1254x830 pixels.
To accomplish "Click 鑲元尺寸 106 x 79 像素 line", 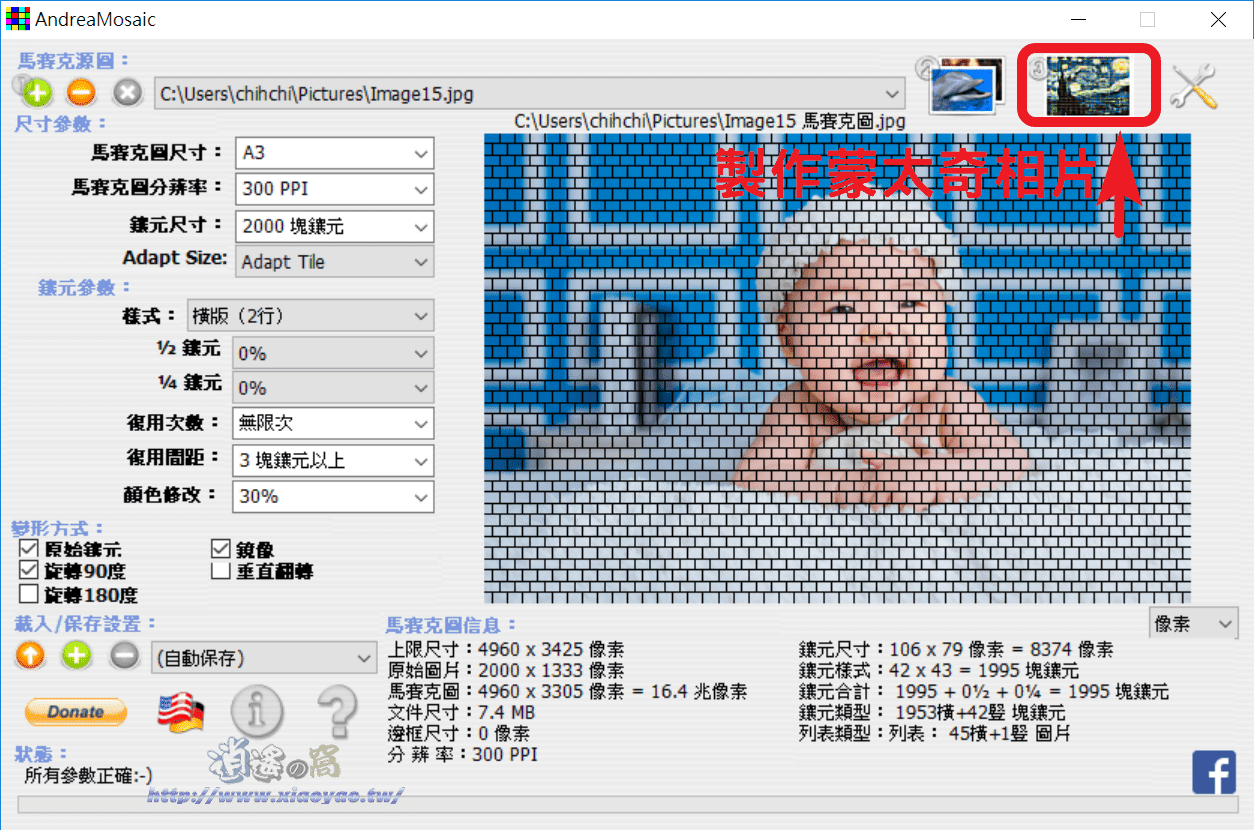I will click(x=956, y=649).
